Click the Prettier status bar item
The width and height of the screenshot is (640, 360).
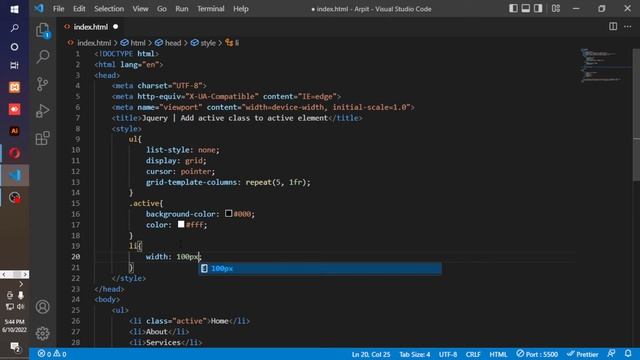tap(582, 354)
